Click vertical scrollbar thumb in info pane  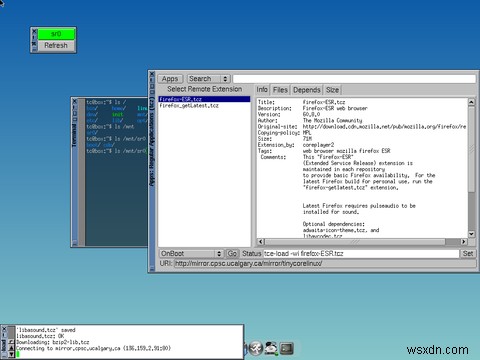[471, 150]
